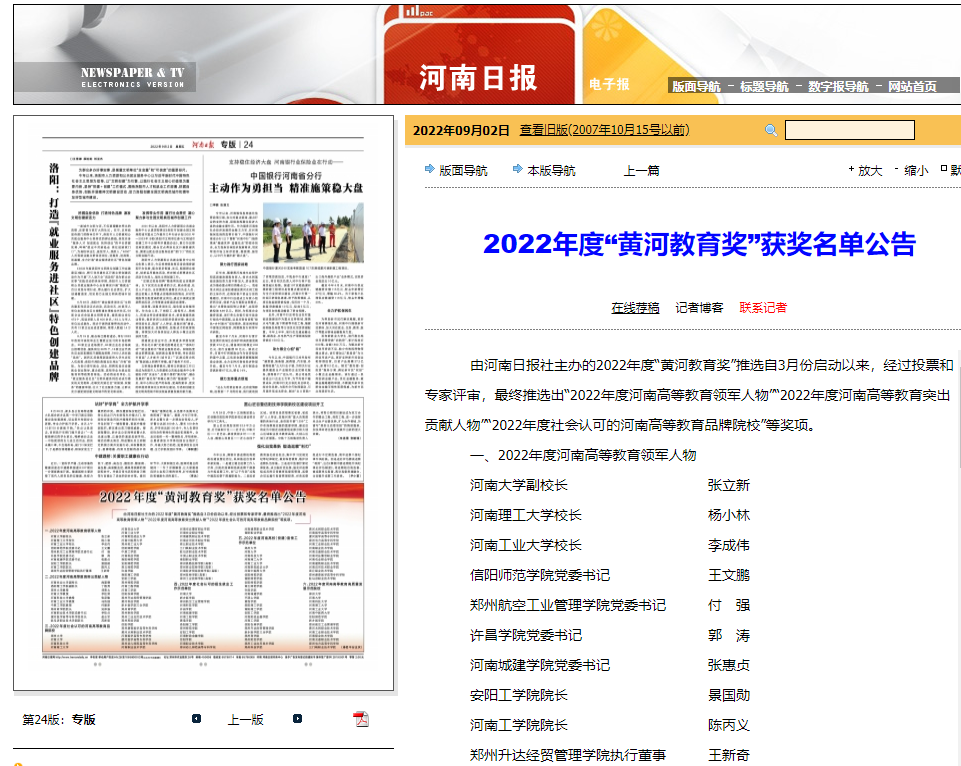Click the Newspaper & TV logo banner
The image size is (961, 766).
[x=133, y=77]
